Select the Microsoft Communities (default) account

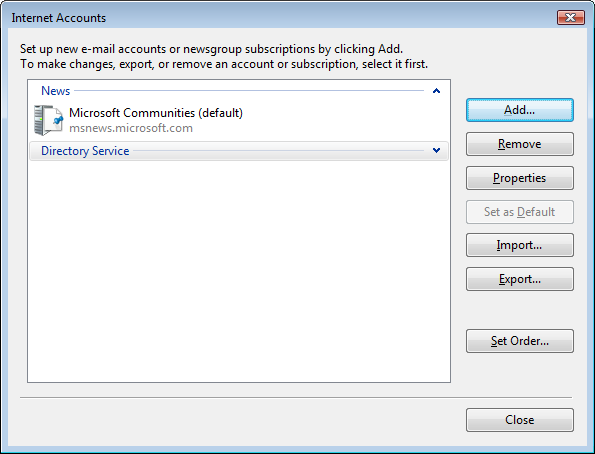(x=239, y=120)
